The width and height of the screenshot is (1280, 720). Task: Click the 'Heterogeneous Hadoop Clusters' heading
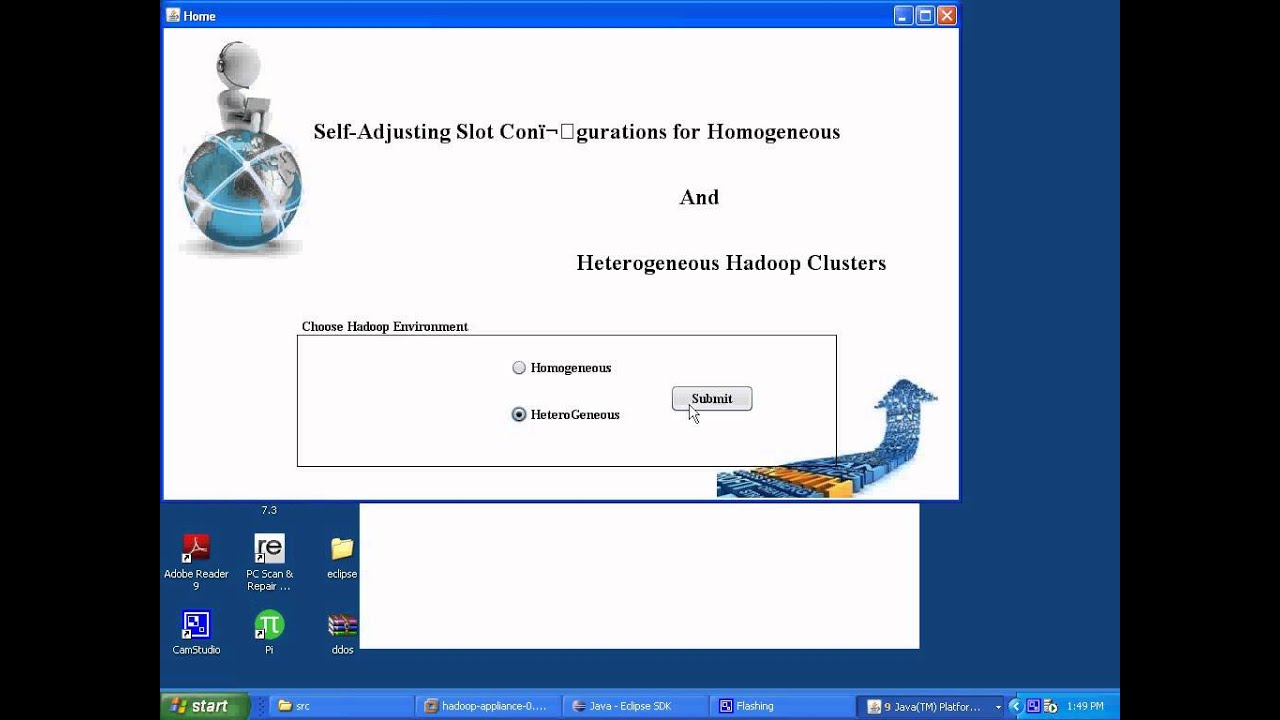click(731, 263)
